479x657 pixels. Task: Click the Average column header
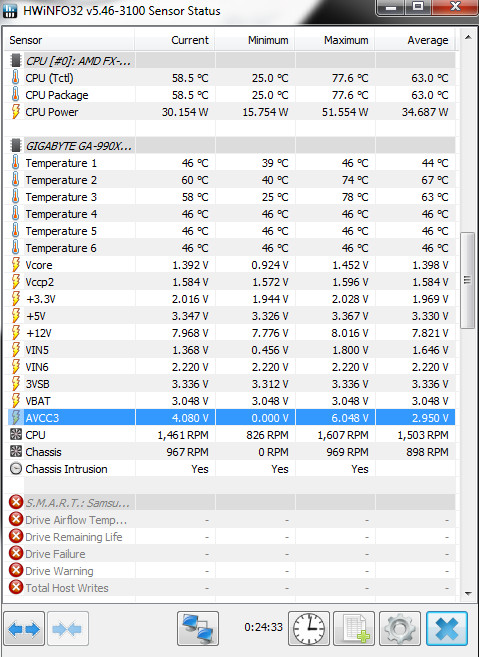point(415,40)
